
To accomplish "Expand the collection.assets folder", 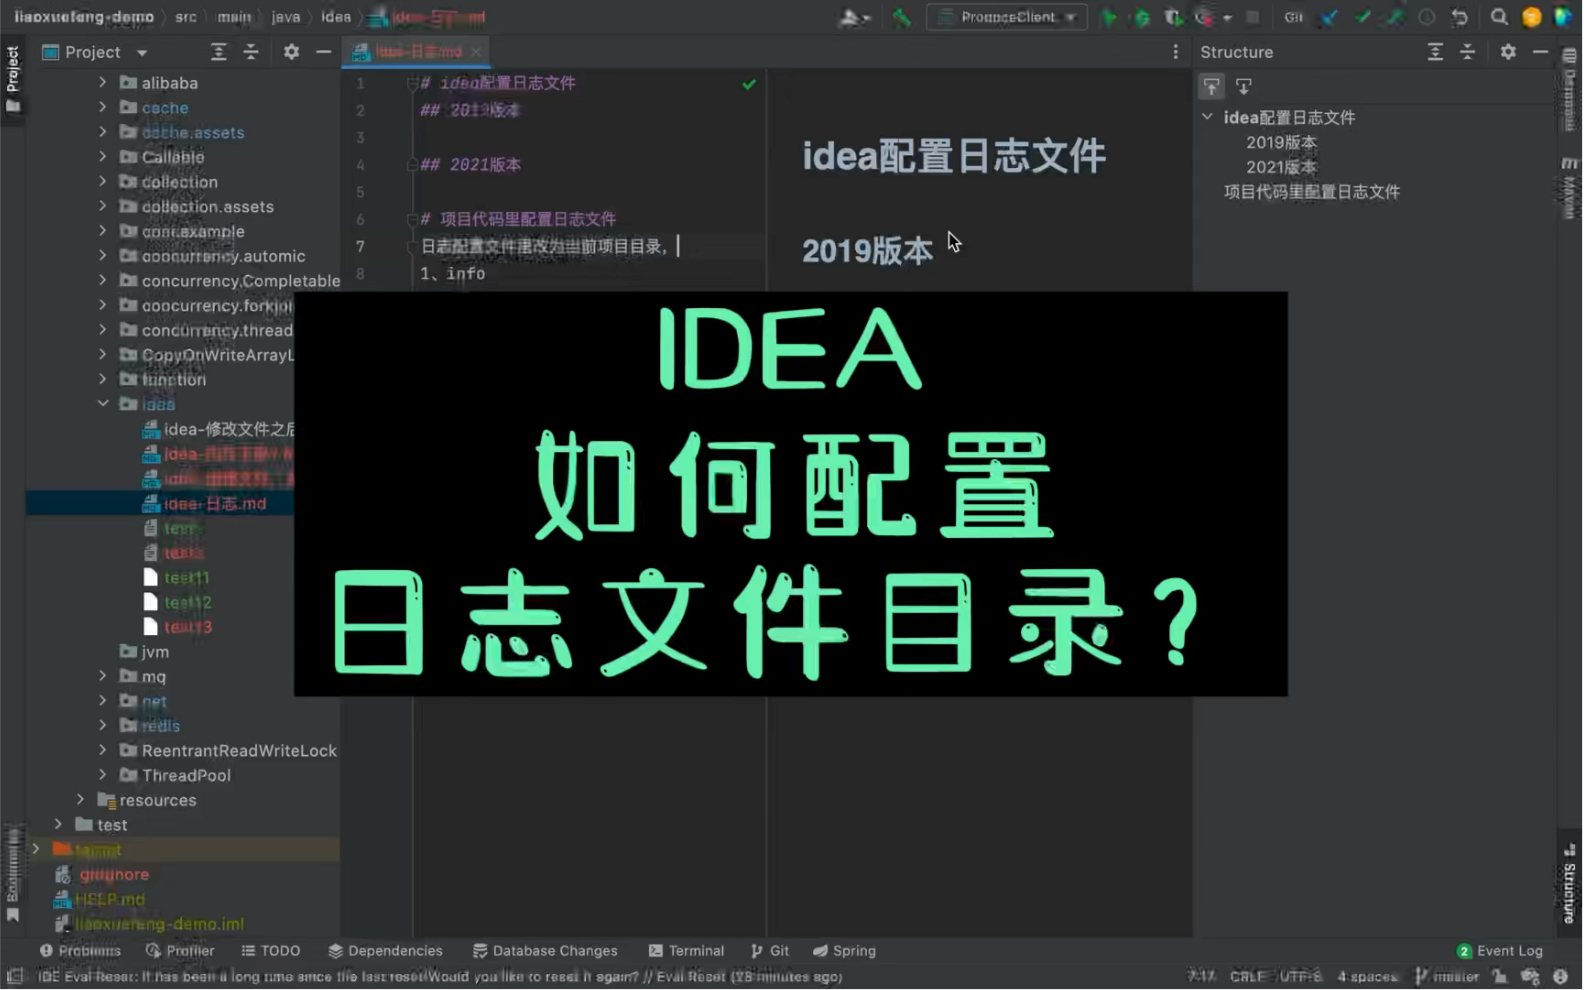I will (102, 206).
